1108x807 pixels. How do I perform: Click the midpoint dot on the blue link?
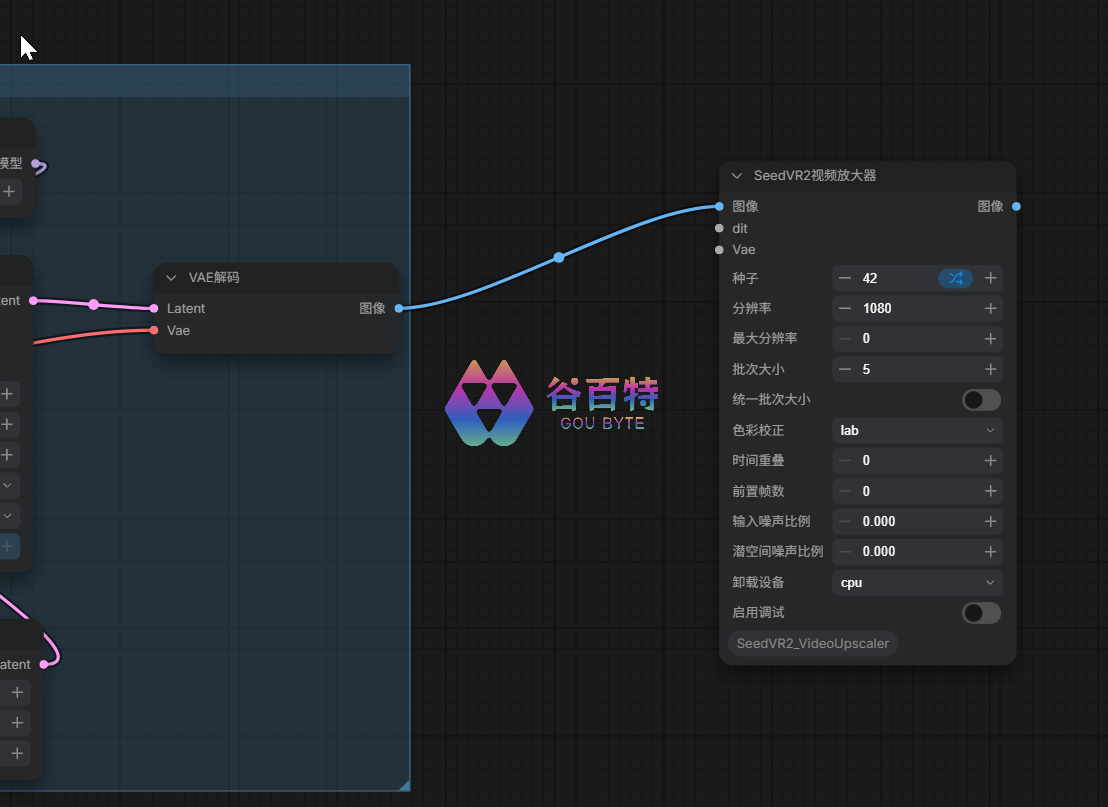pos(559,257)
